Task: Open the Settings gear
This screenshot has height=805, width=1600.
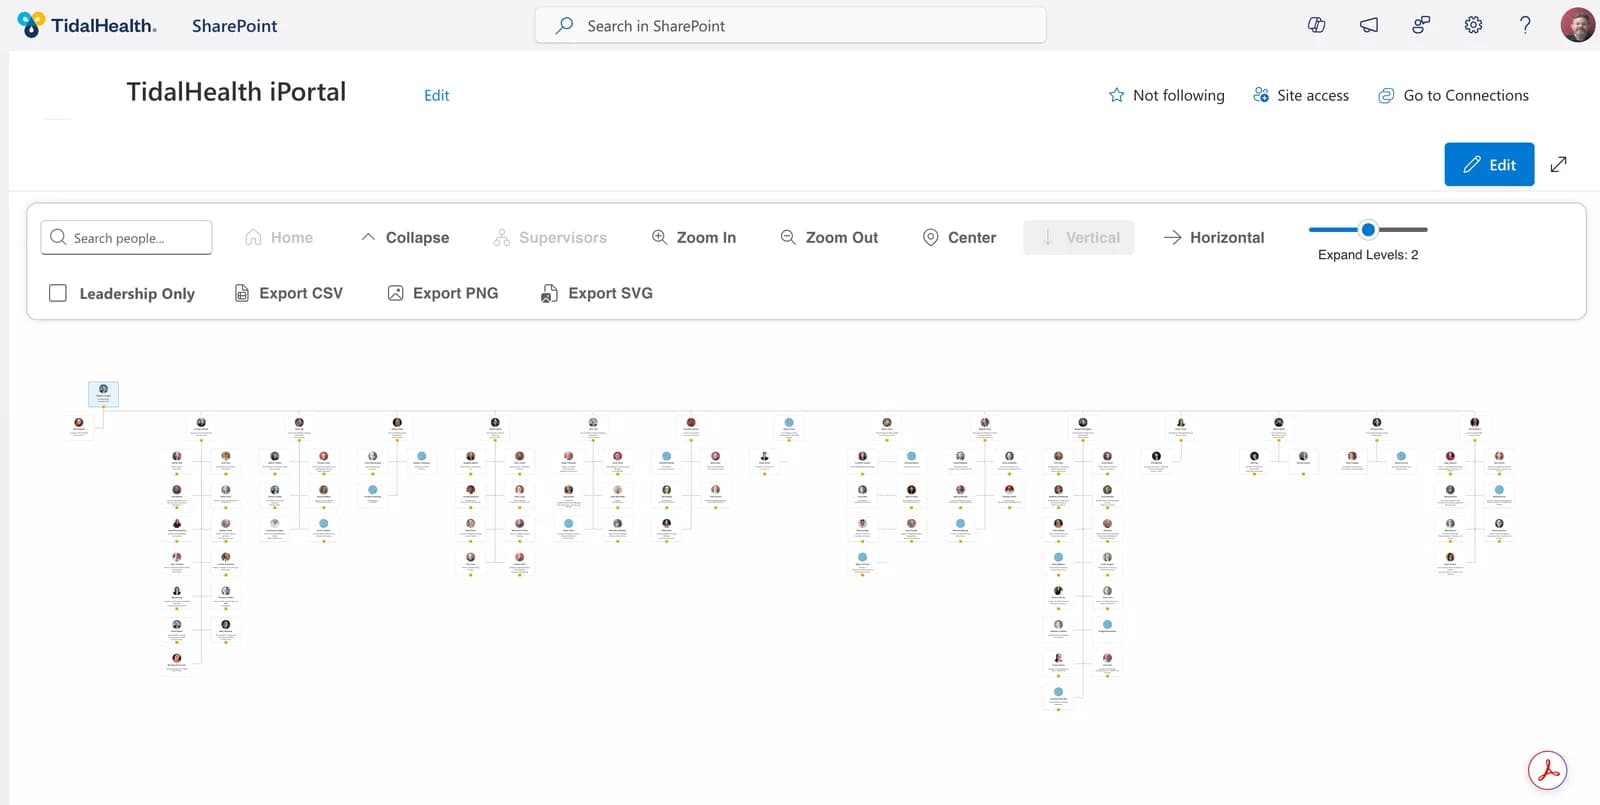Action: click(1473, 25)
